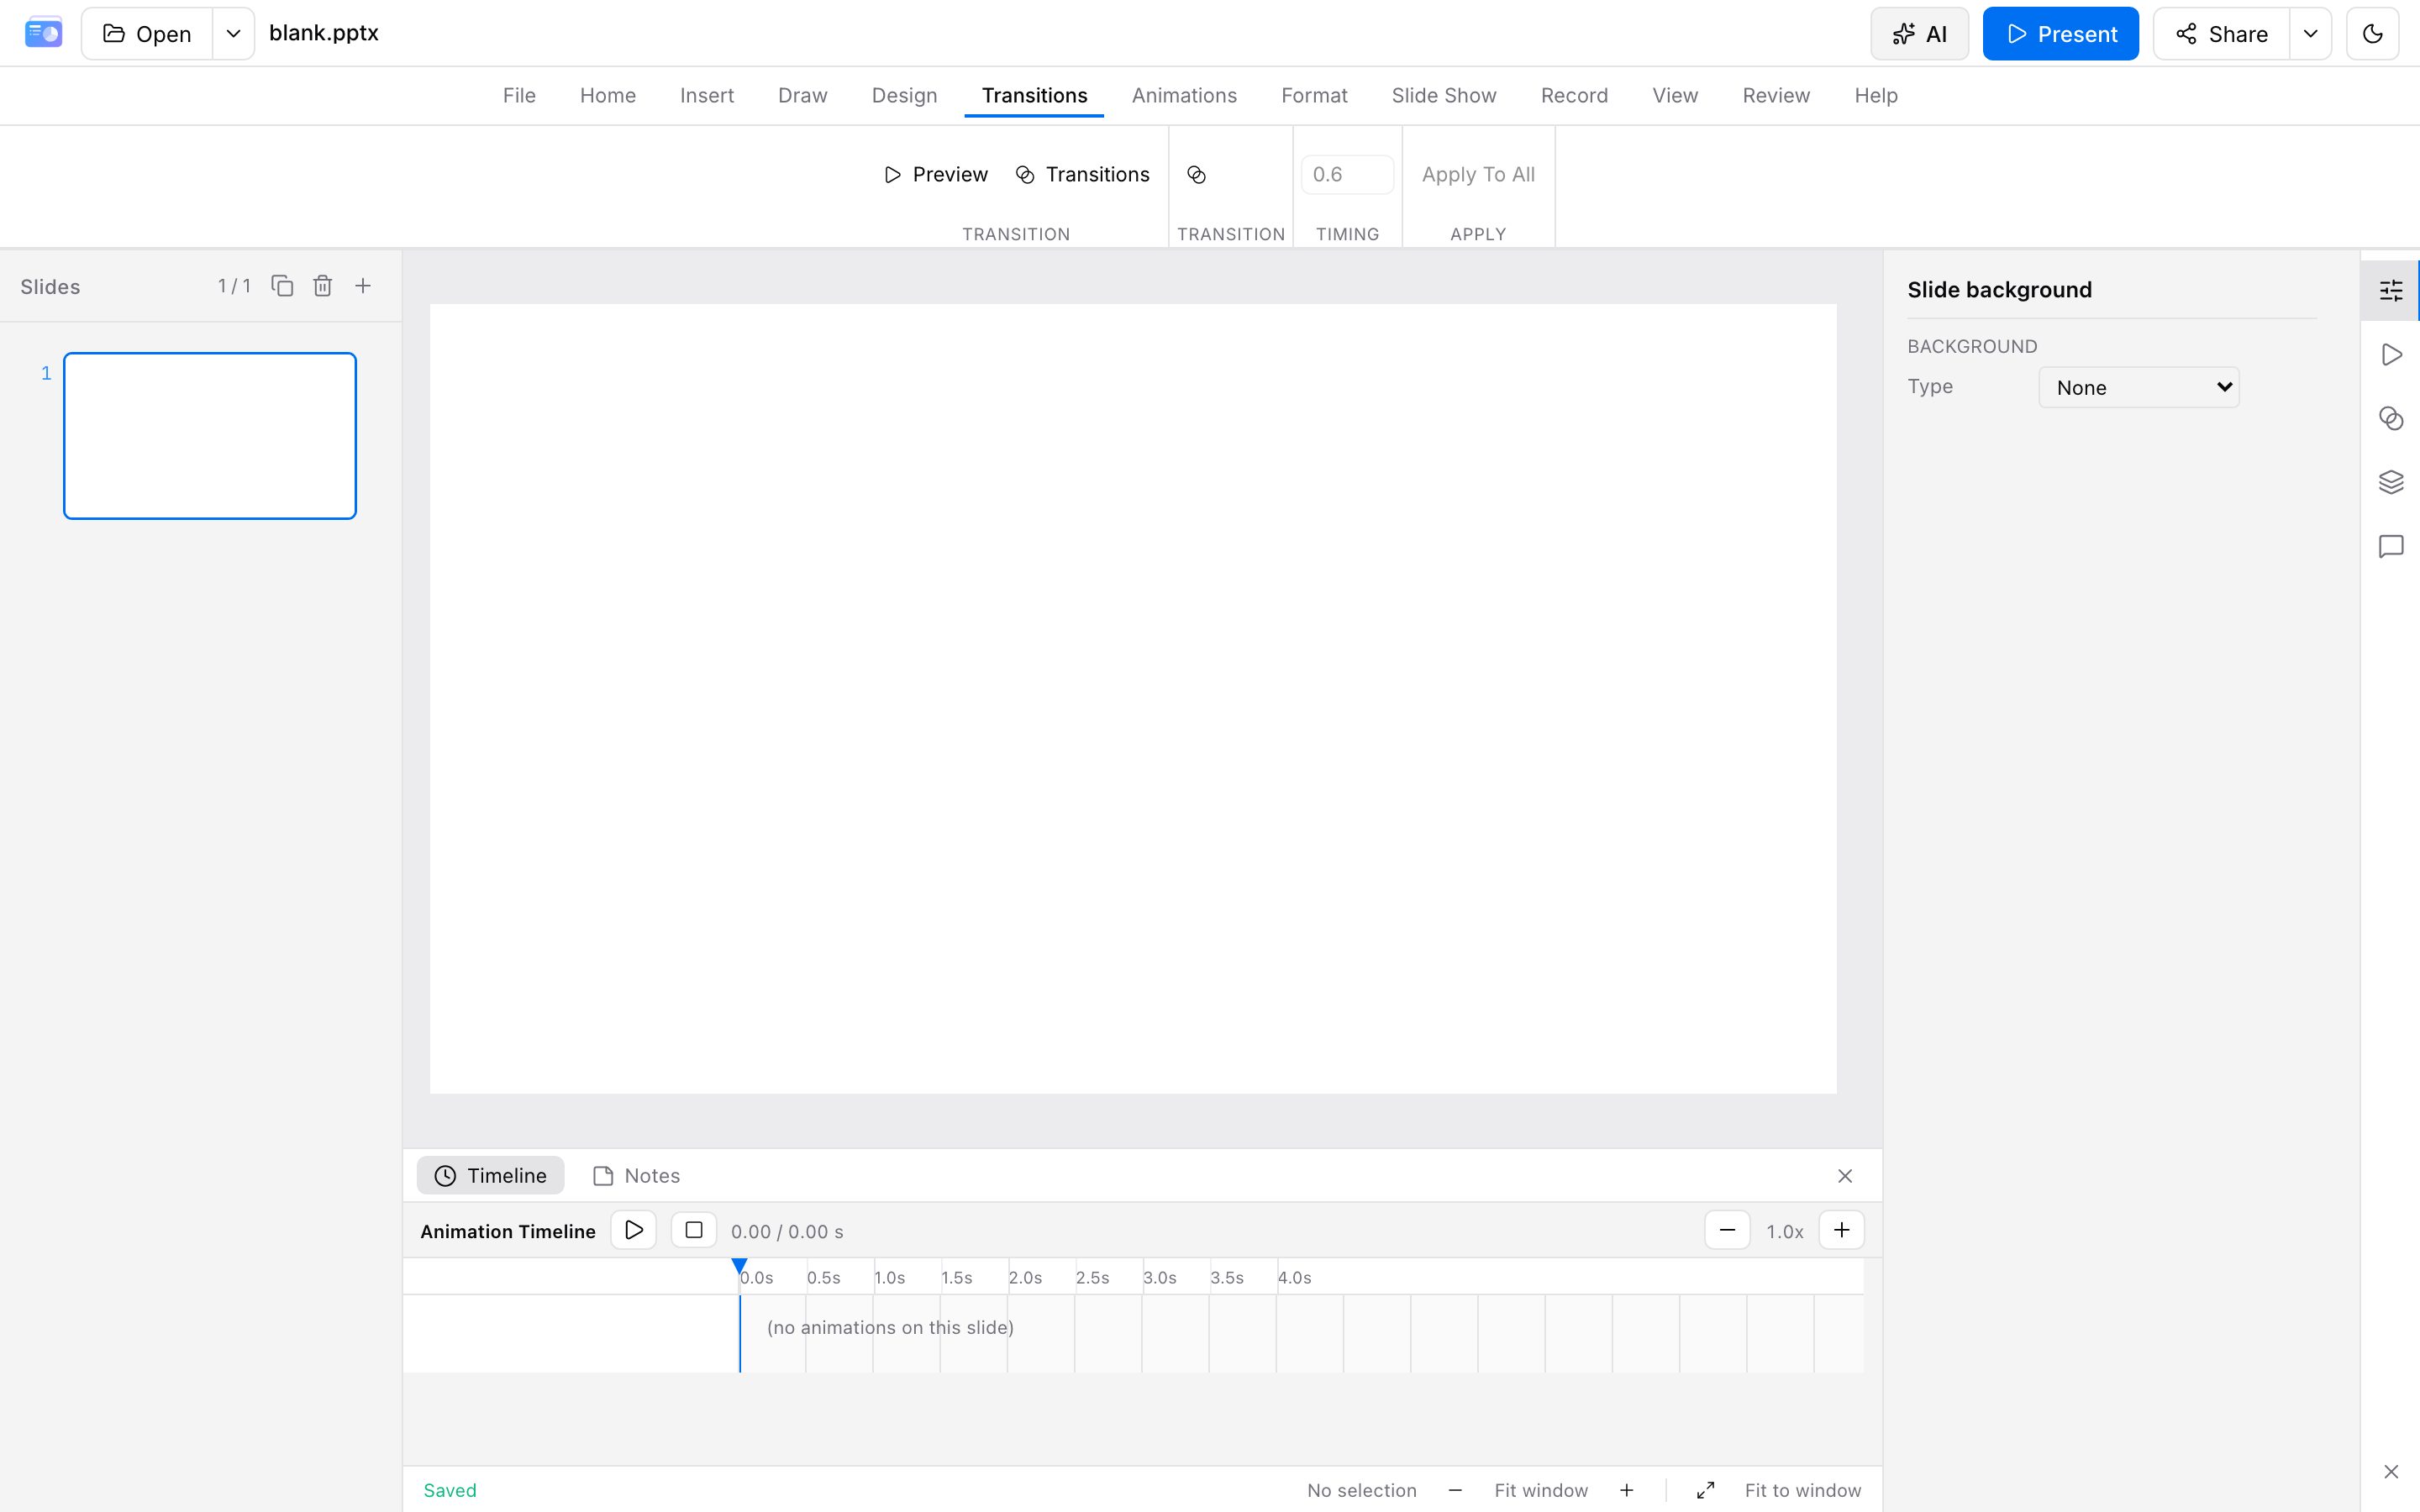Switch to the Home tab

coord(607,95)
